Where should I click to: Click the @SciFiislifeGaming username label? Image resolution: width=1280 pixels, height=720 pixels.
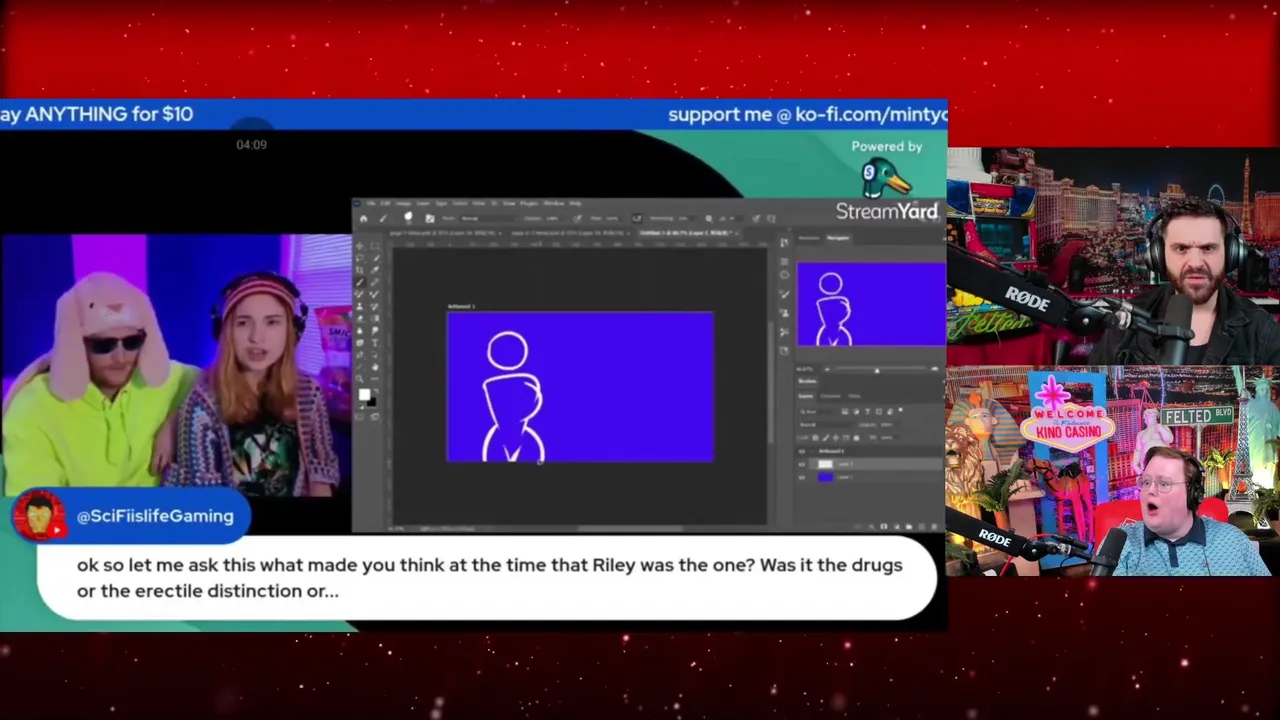(155, 516)
